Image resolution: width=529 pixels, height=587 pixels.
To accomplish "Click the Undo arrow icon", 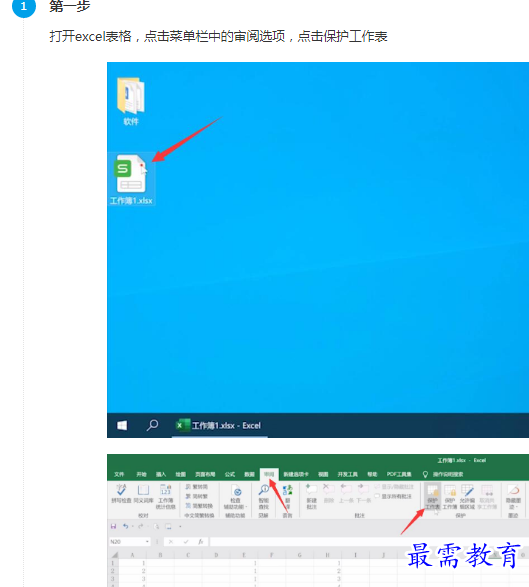I will [x=125, y=526].
